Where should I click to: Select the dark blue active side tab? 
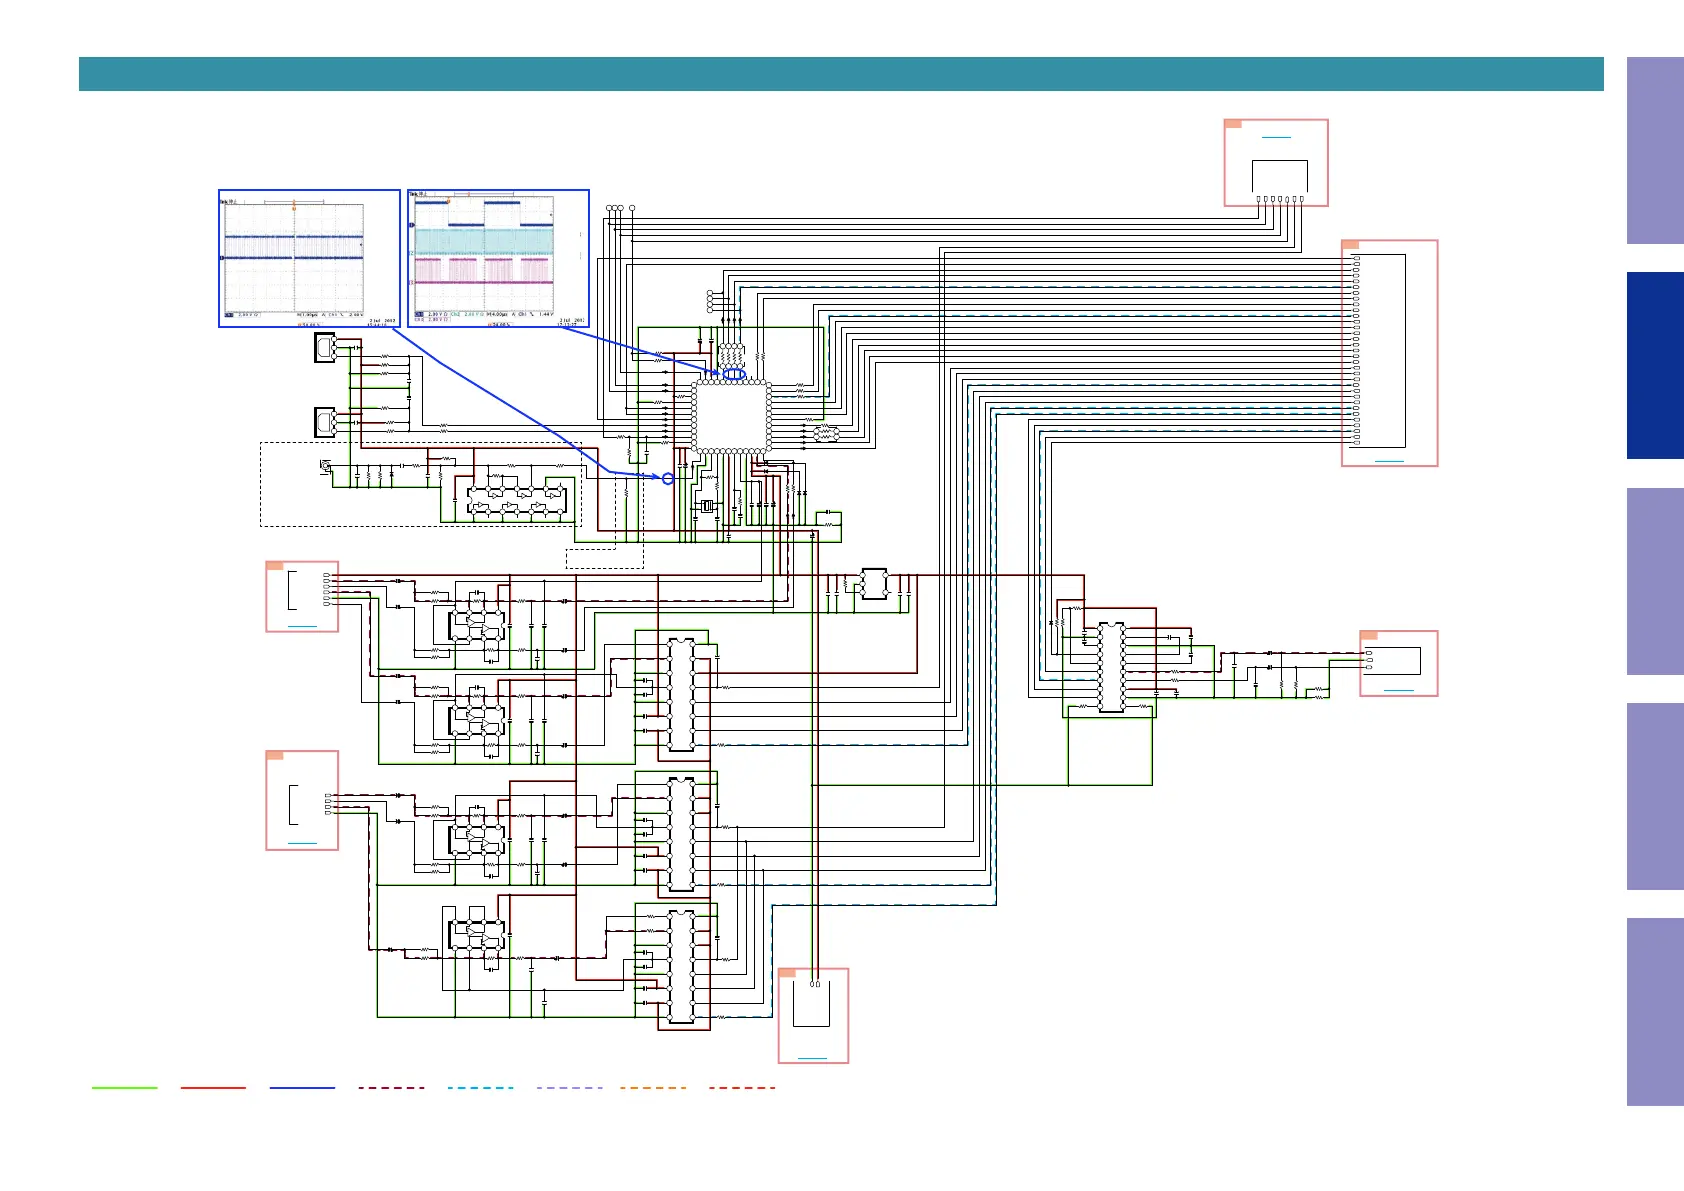[1655, 366]
